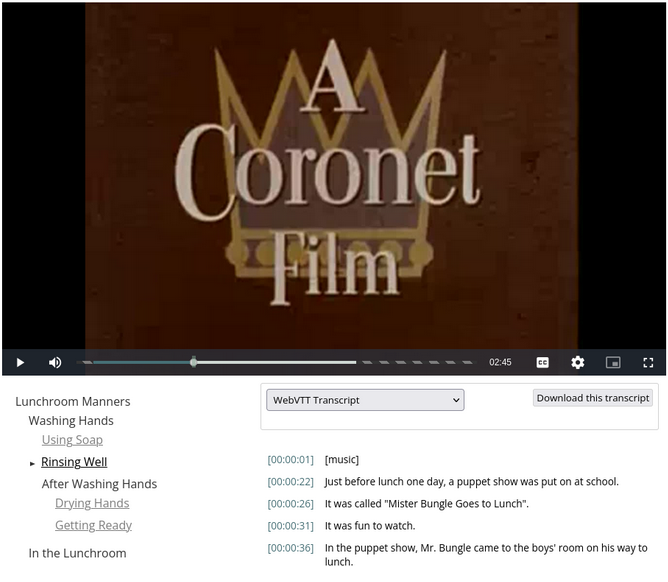Click the Mister Bungle Goes to Lunch line

click(426, 504)
